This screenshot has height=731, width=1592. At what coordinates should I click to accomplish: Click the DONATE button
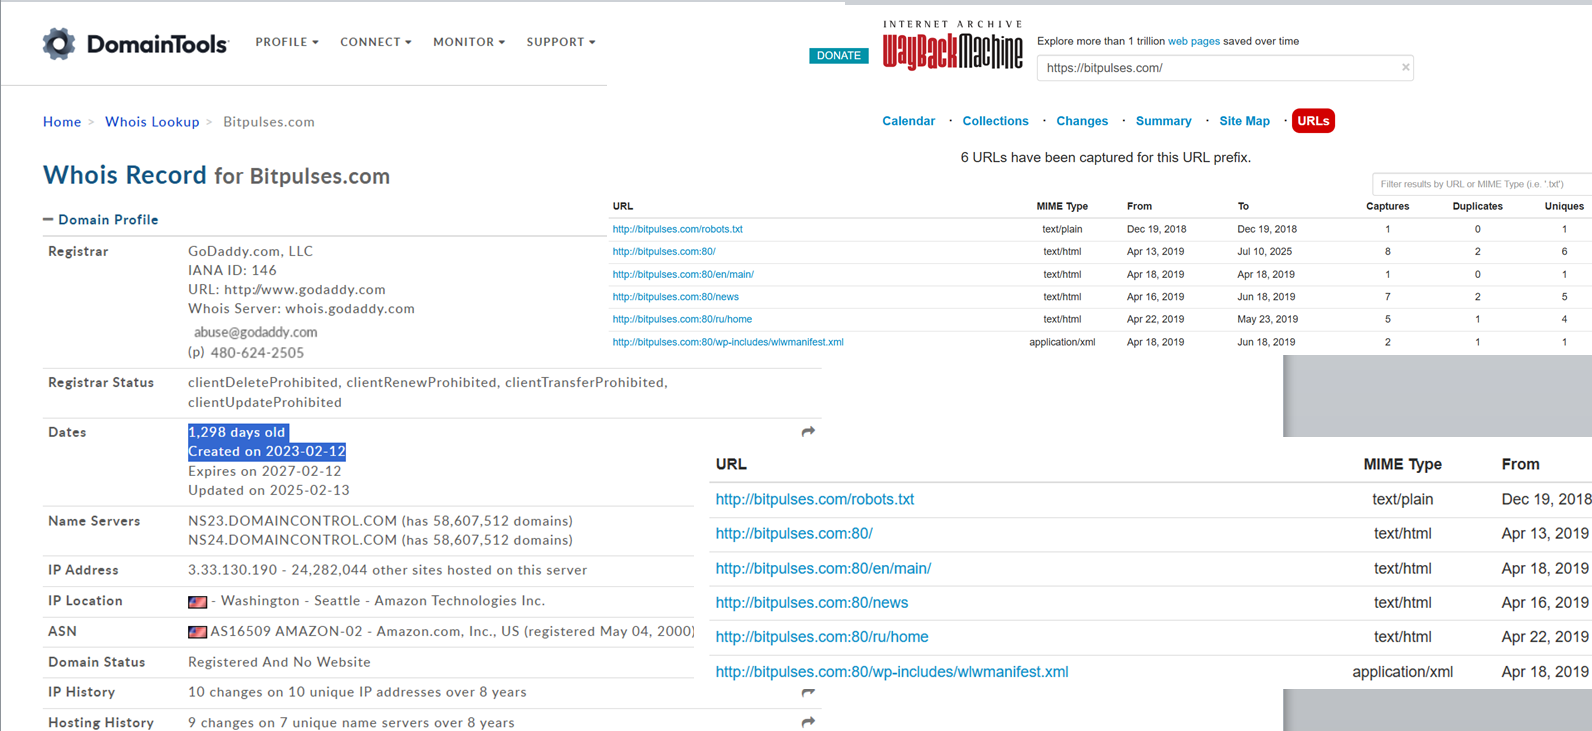coord(838,56)
